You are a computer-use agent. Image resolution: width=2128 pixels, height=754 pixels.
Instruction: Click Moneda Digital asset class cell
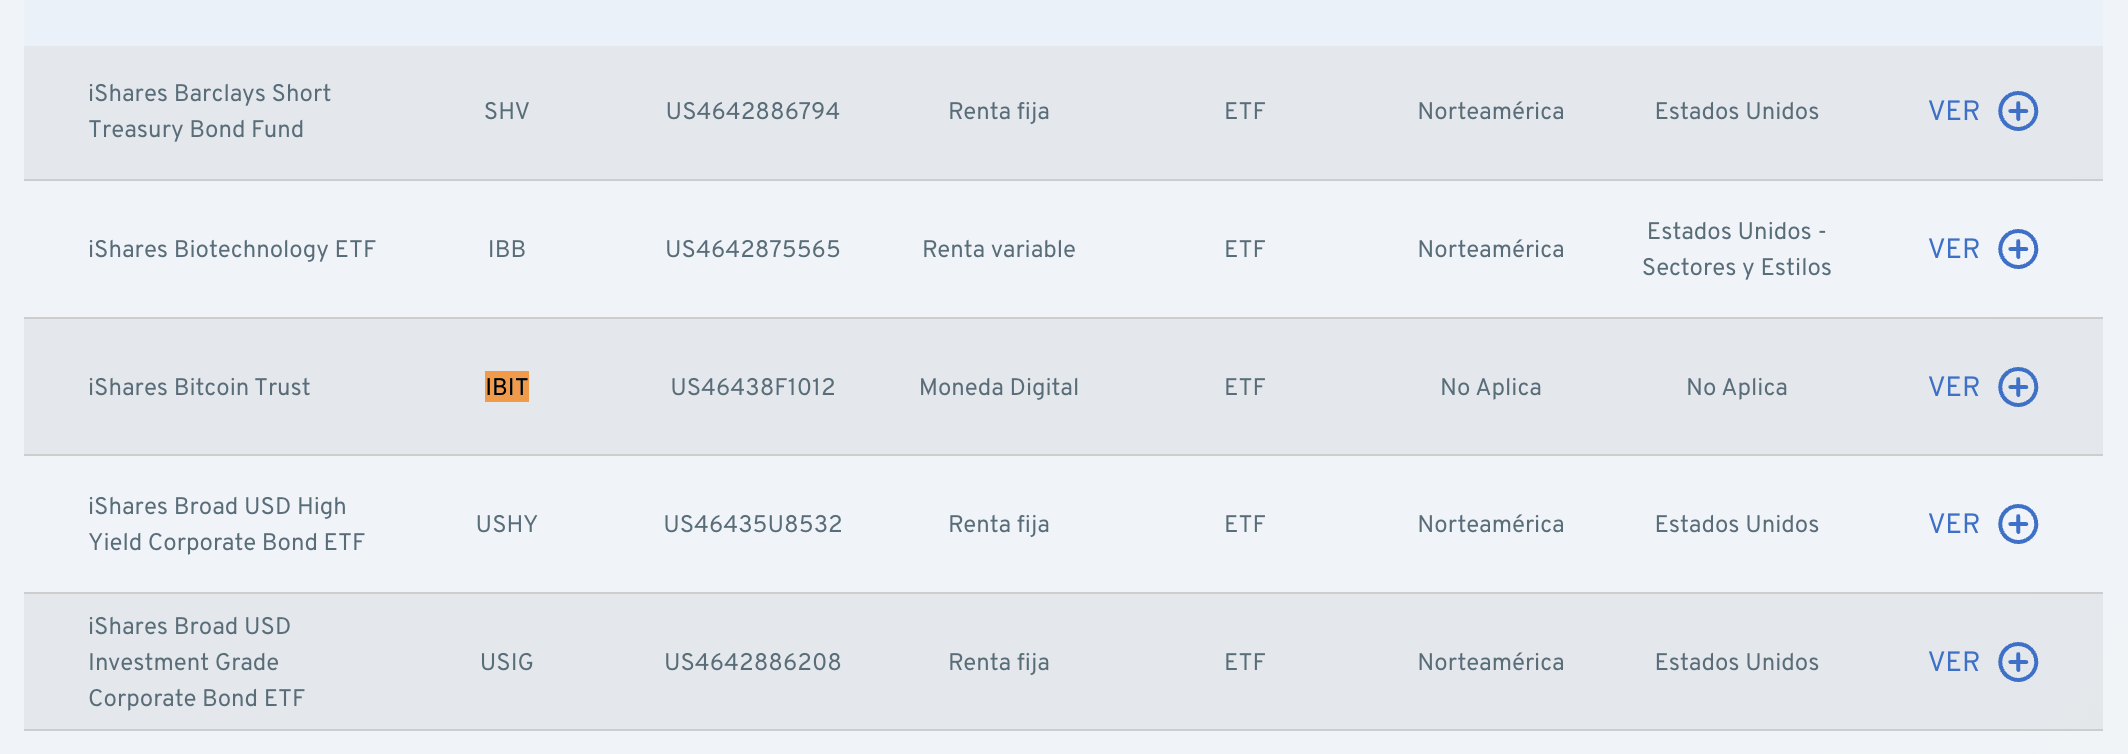[999, 387]
